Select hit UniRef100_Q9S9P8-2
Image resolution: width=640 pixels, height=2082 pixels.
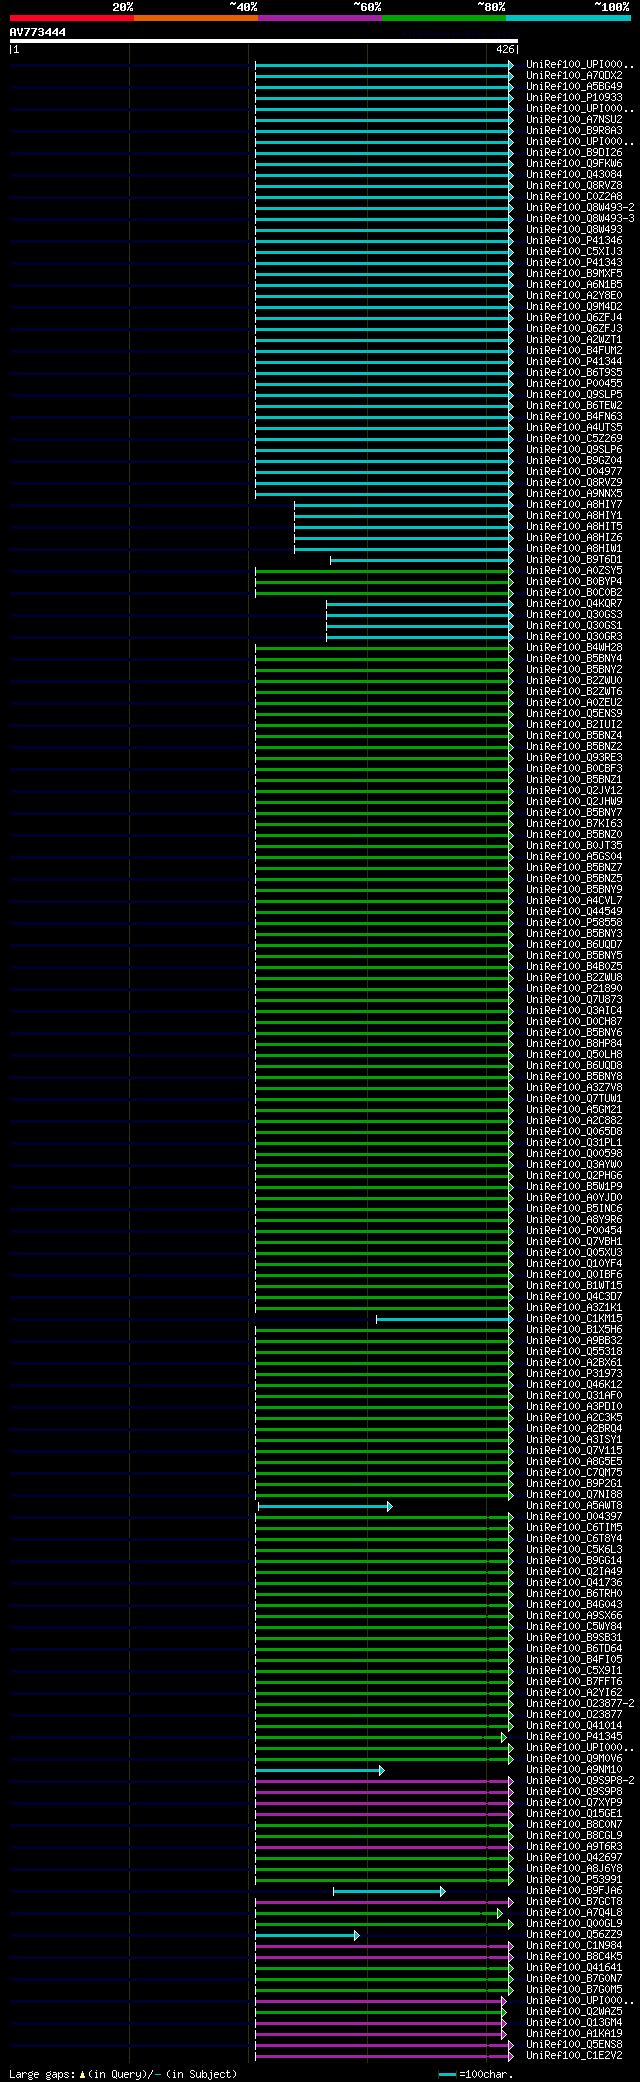(x=580, y=1781)
